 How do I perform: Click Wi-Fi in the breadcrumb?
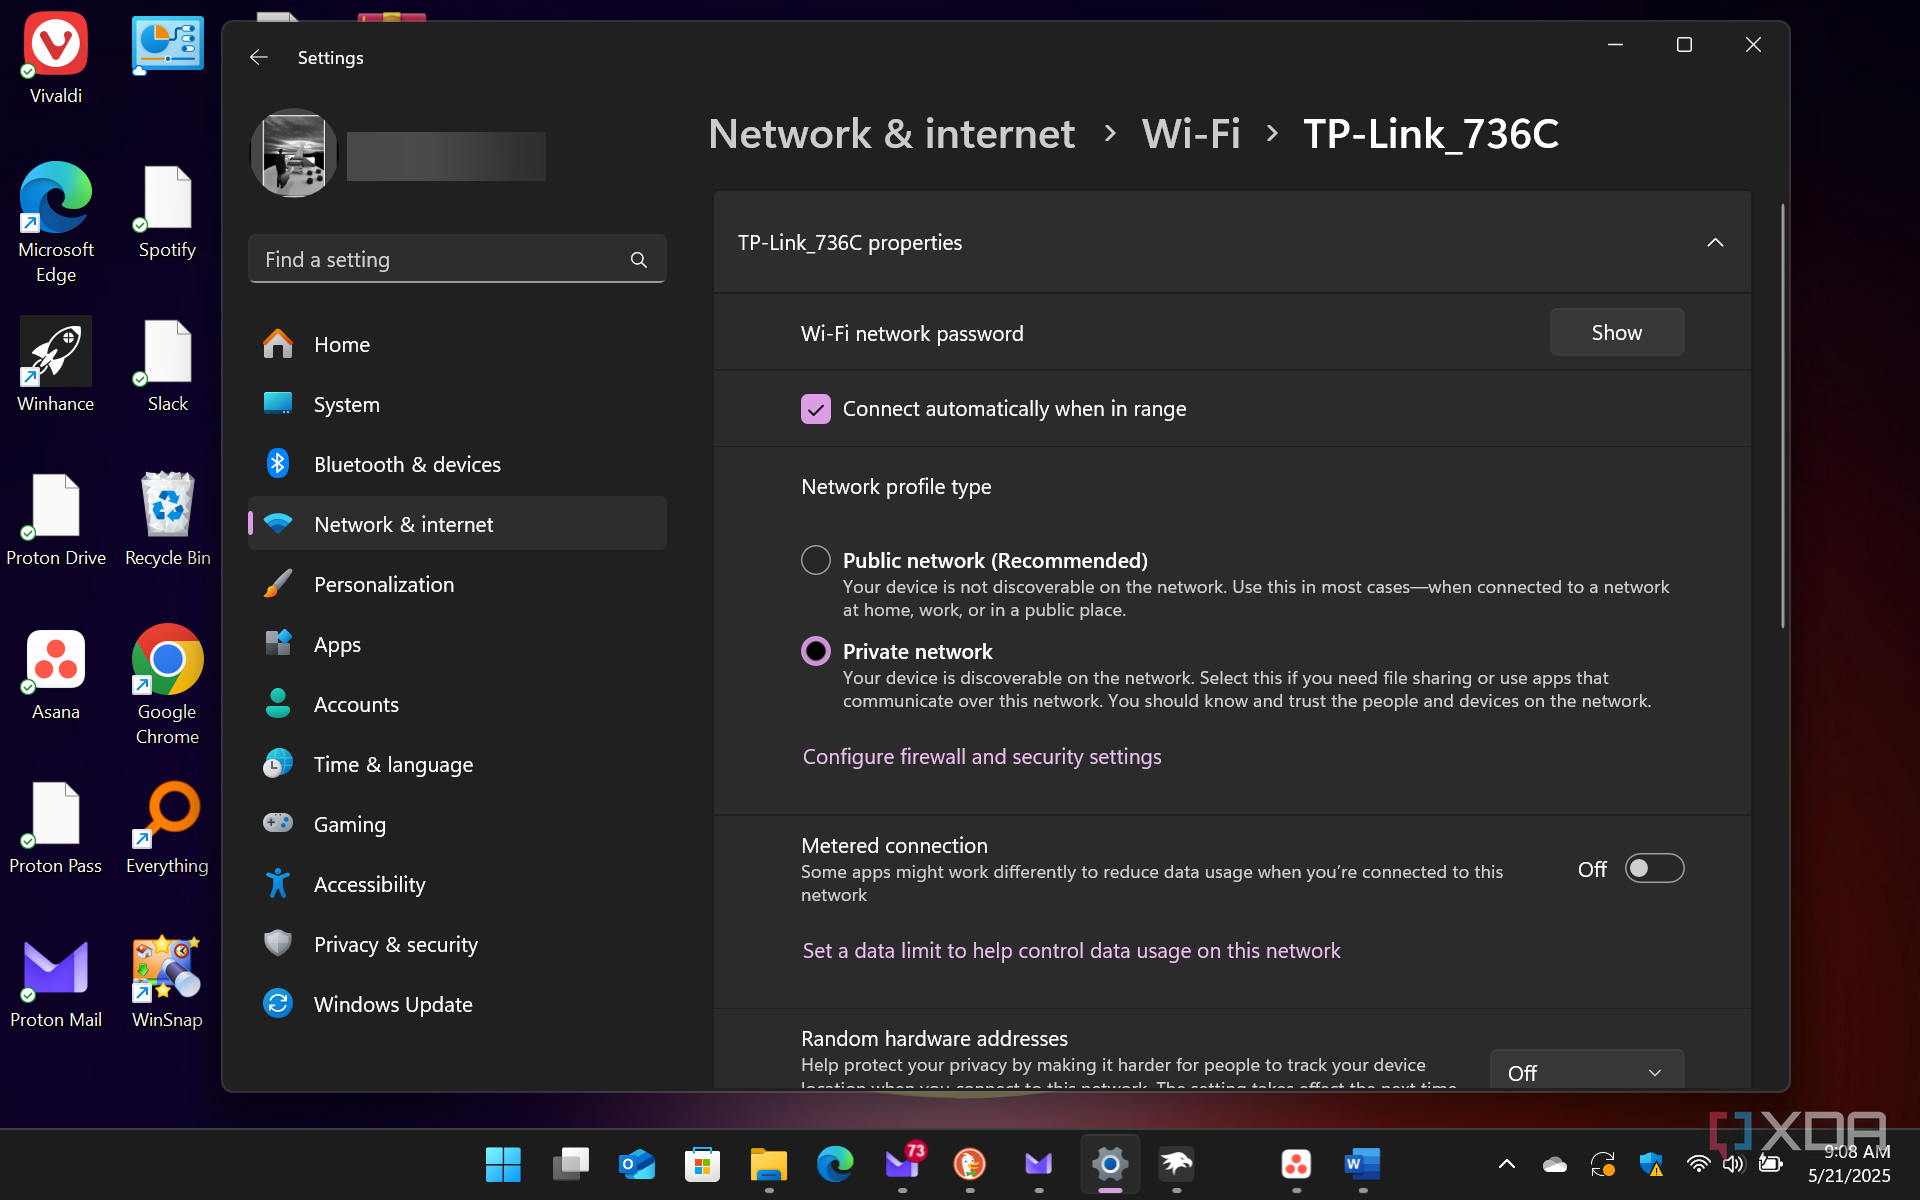tap(1191, 134)
